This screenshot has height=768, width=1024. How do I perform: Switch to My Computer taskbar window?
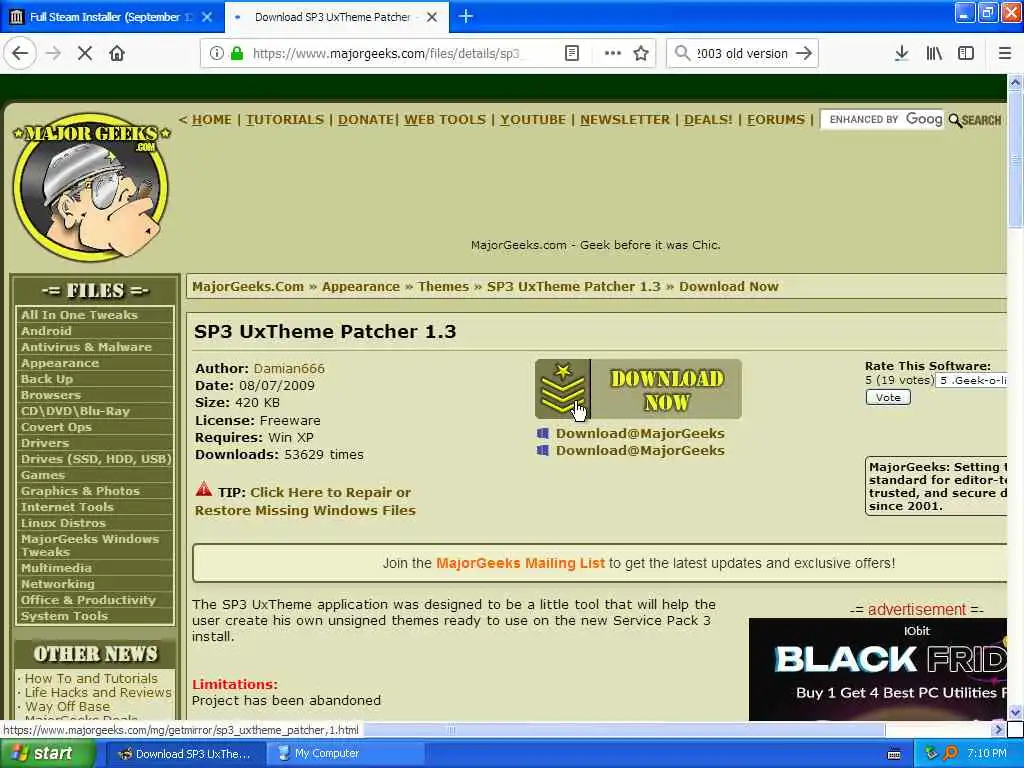(x=345, y=754)
